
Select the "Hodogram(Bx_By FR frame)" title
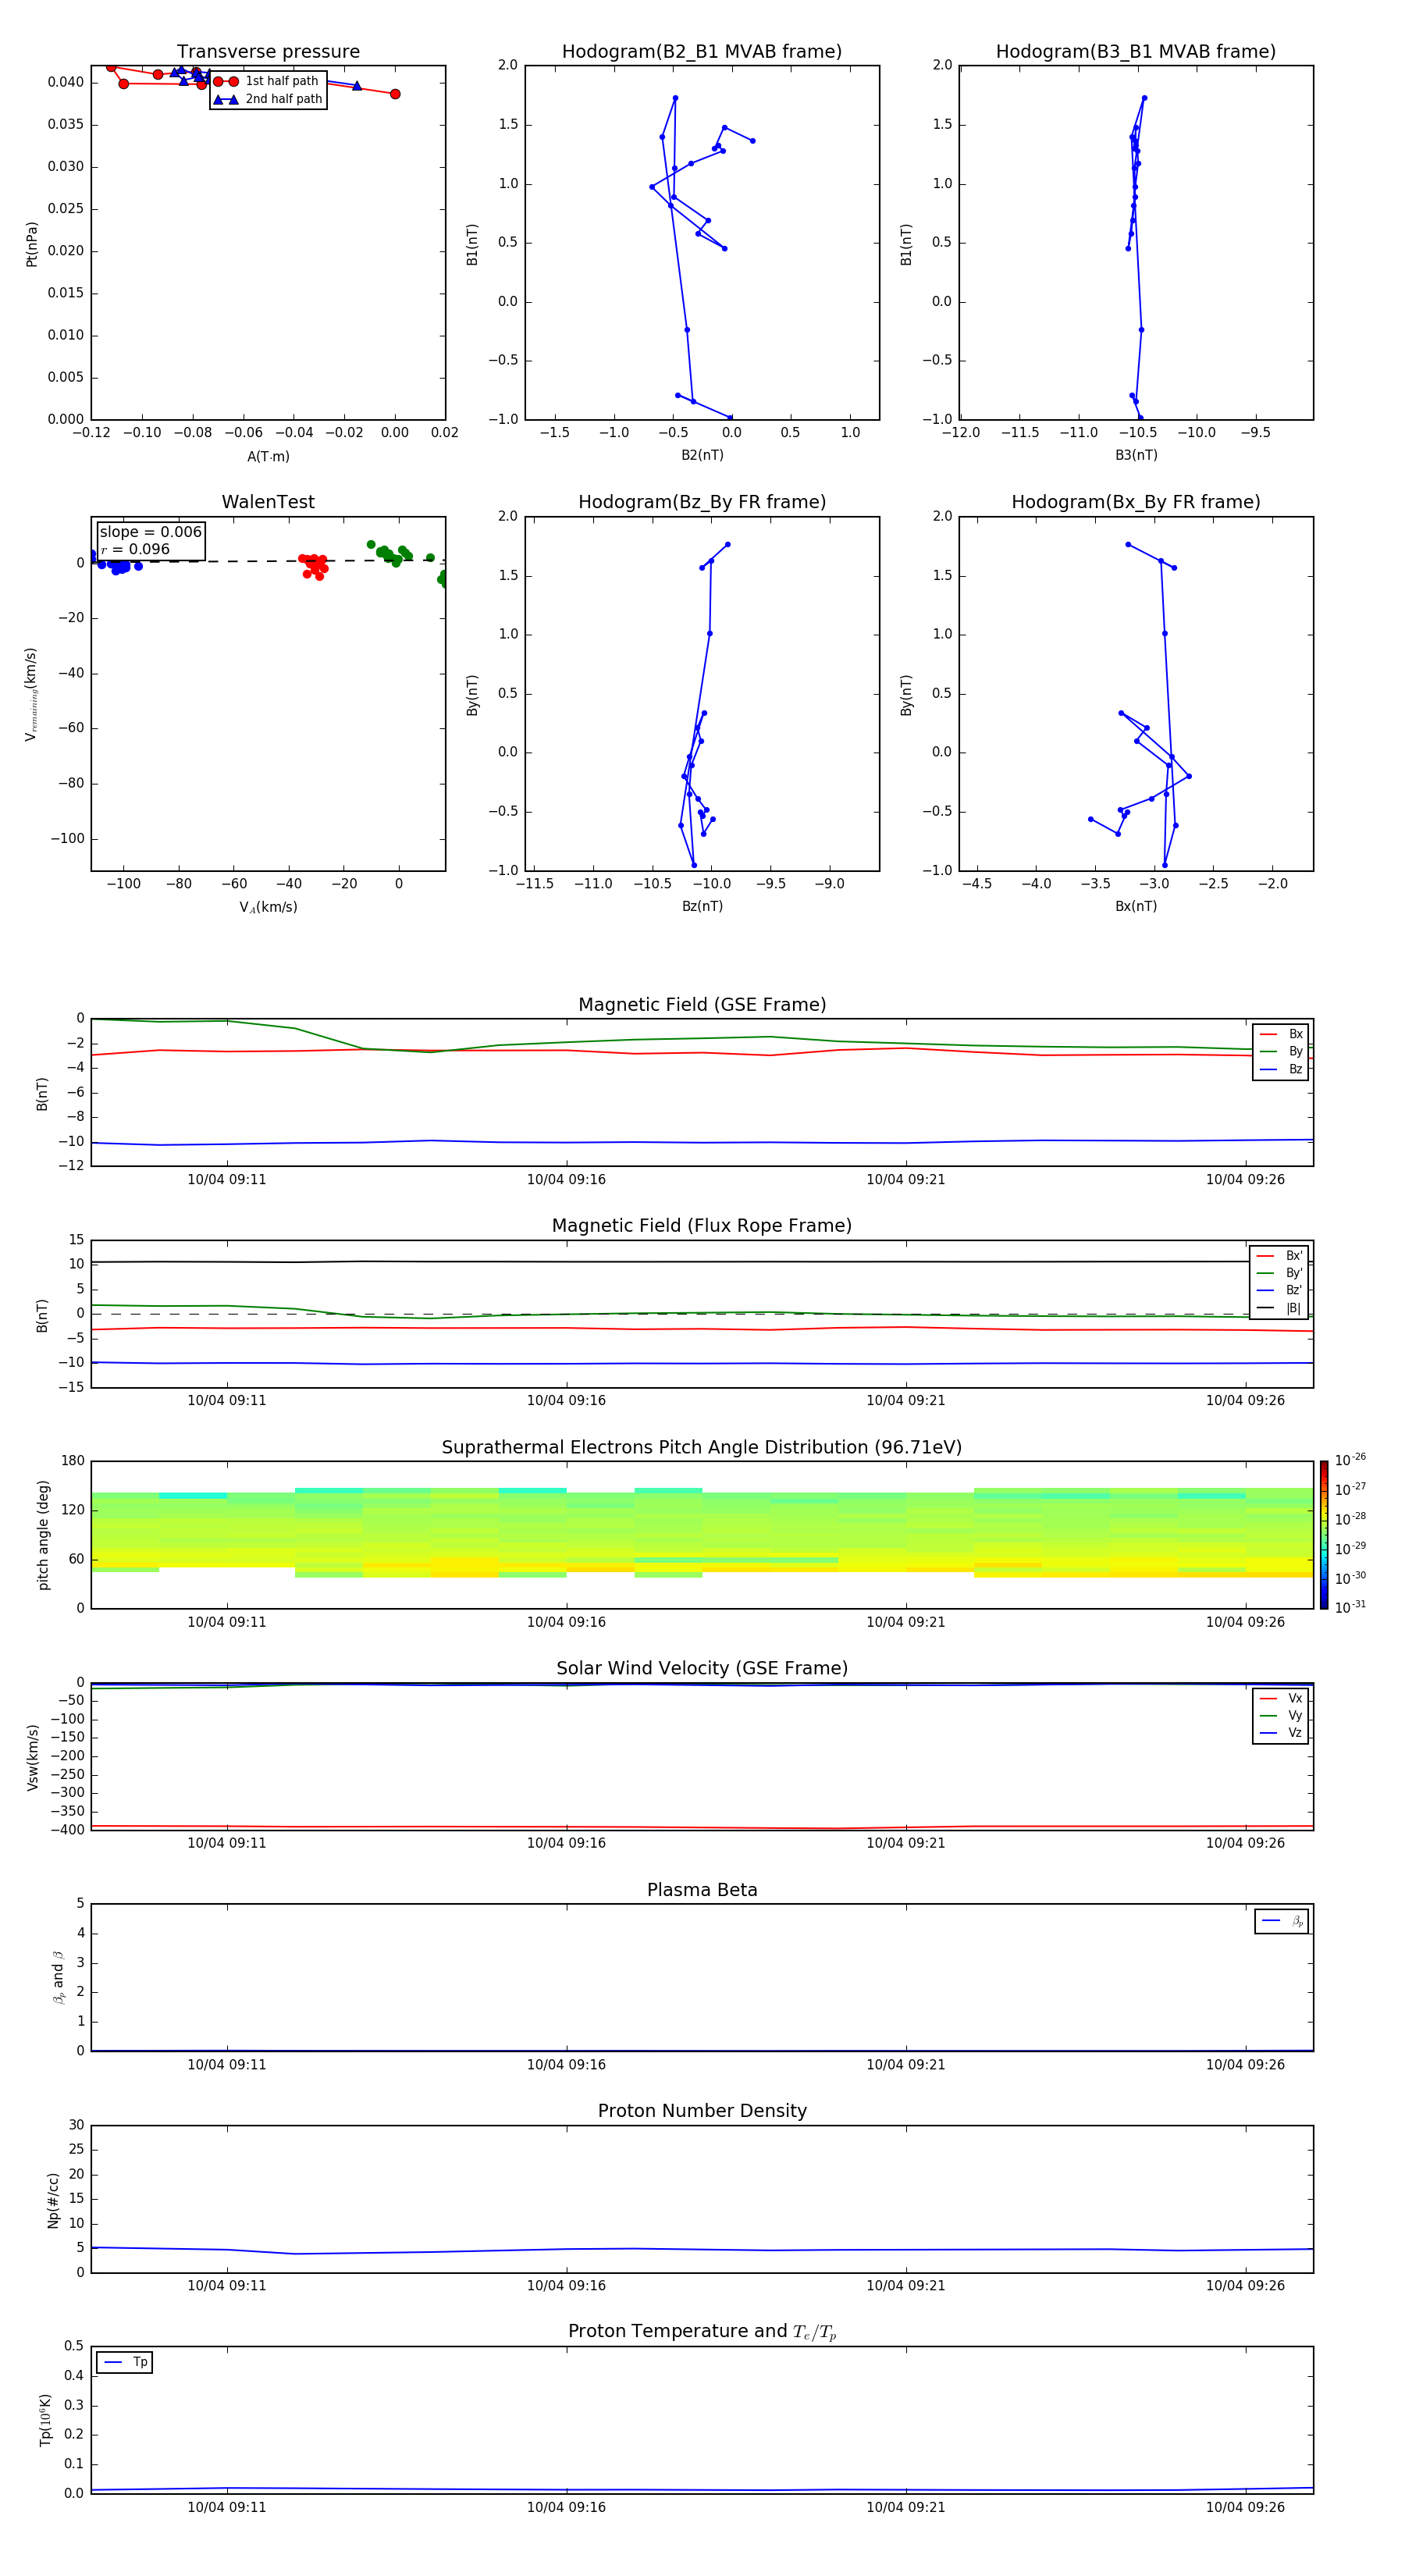[1136, 502]
